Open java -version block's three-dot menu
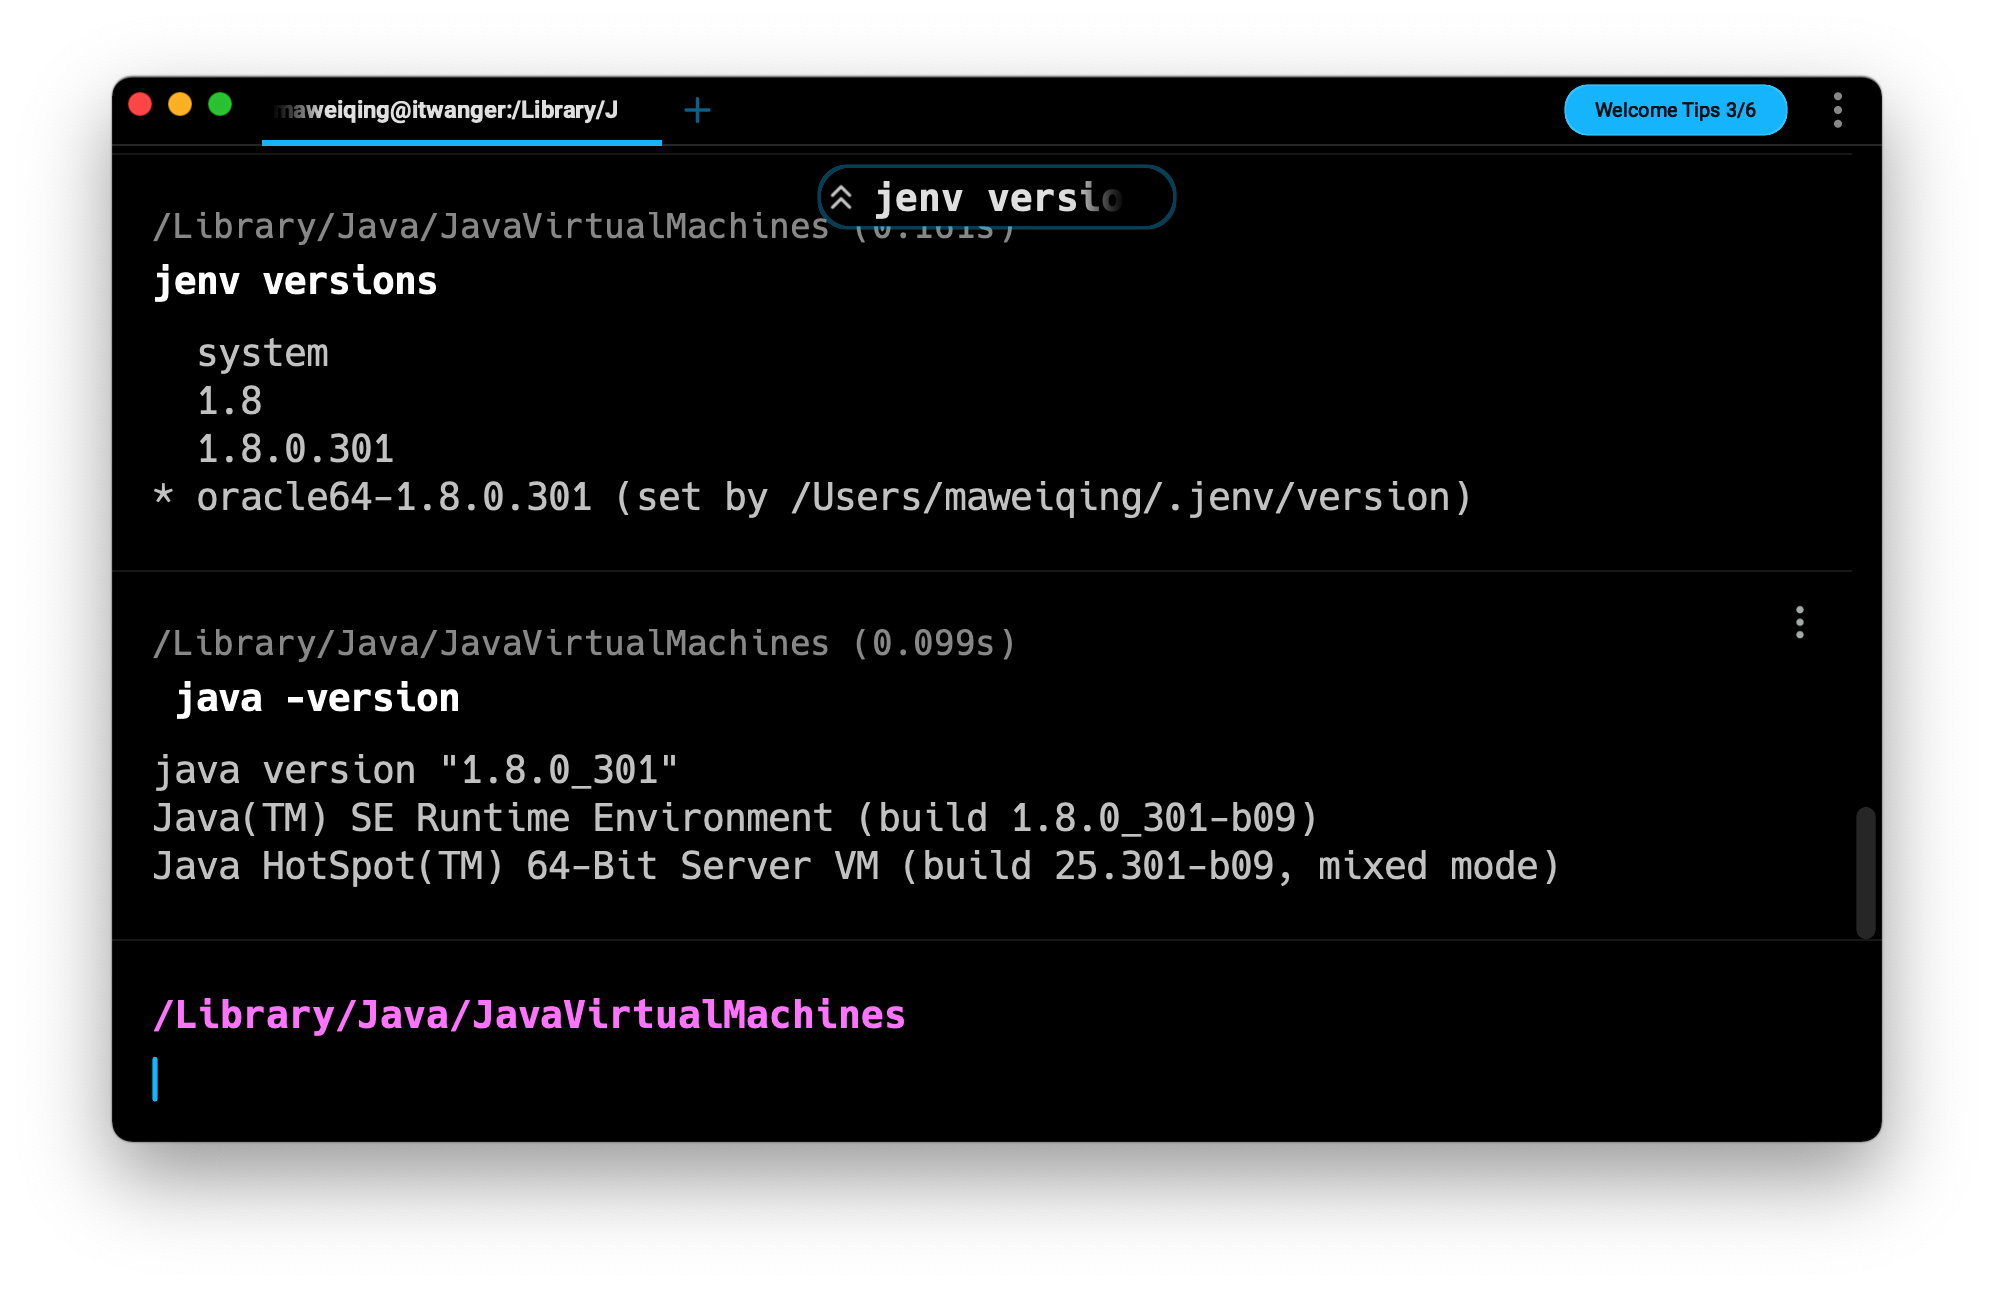 coord(1799,622)
